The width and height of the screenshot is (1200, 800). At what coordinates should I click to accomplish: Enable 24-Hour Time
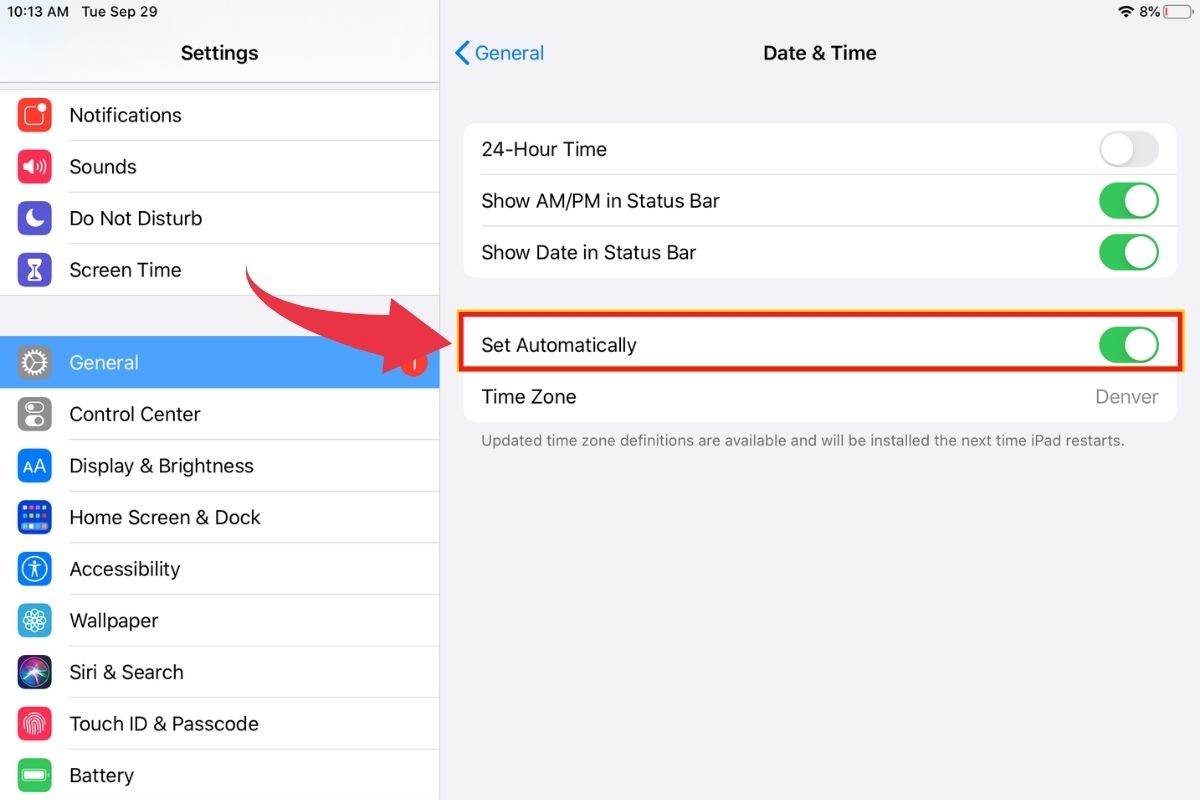click(x=1128, y=149)
